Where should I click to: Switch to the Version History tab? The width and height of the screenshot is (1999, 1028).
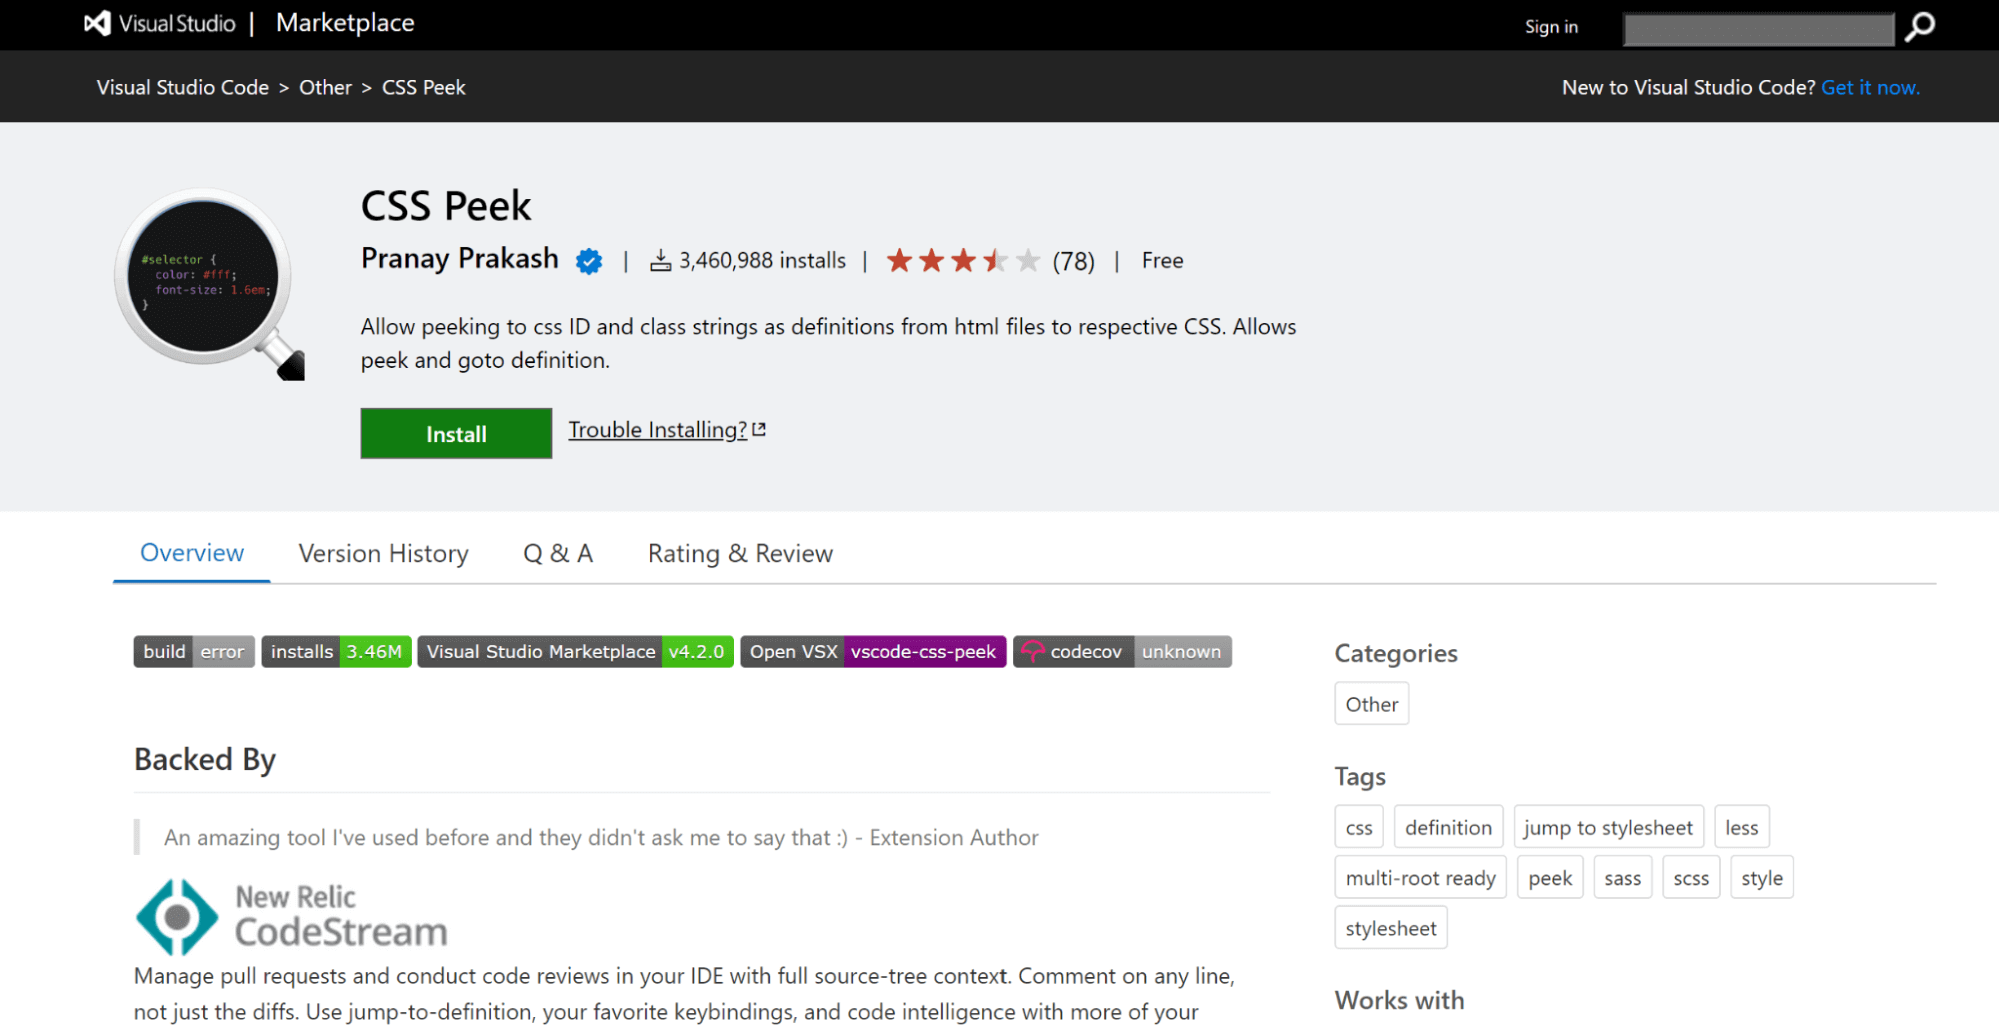tap(382, 553)
